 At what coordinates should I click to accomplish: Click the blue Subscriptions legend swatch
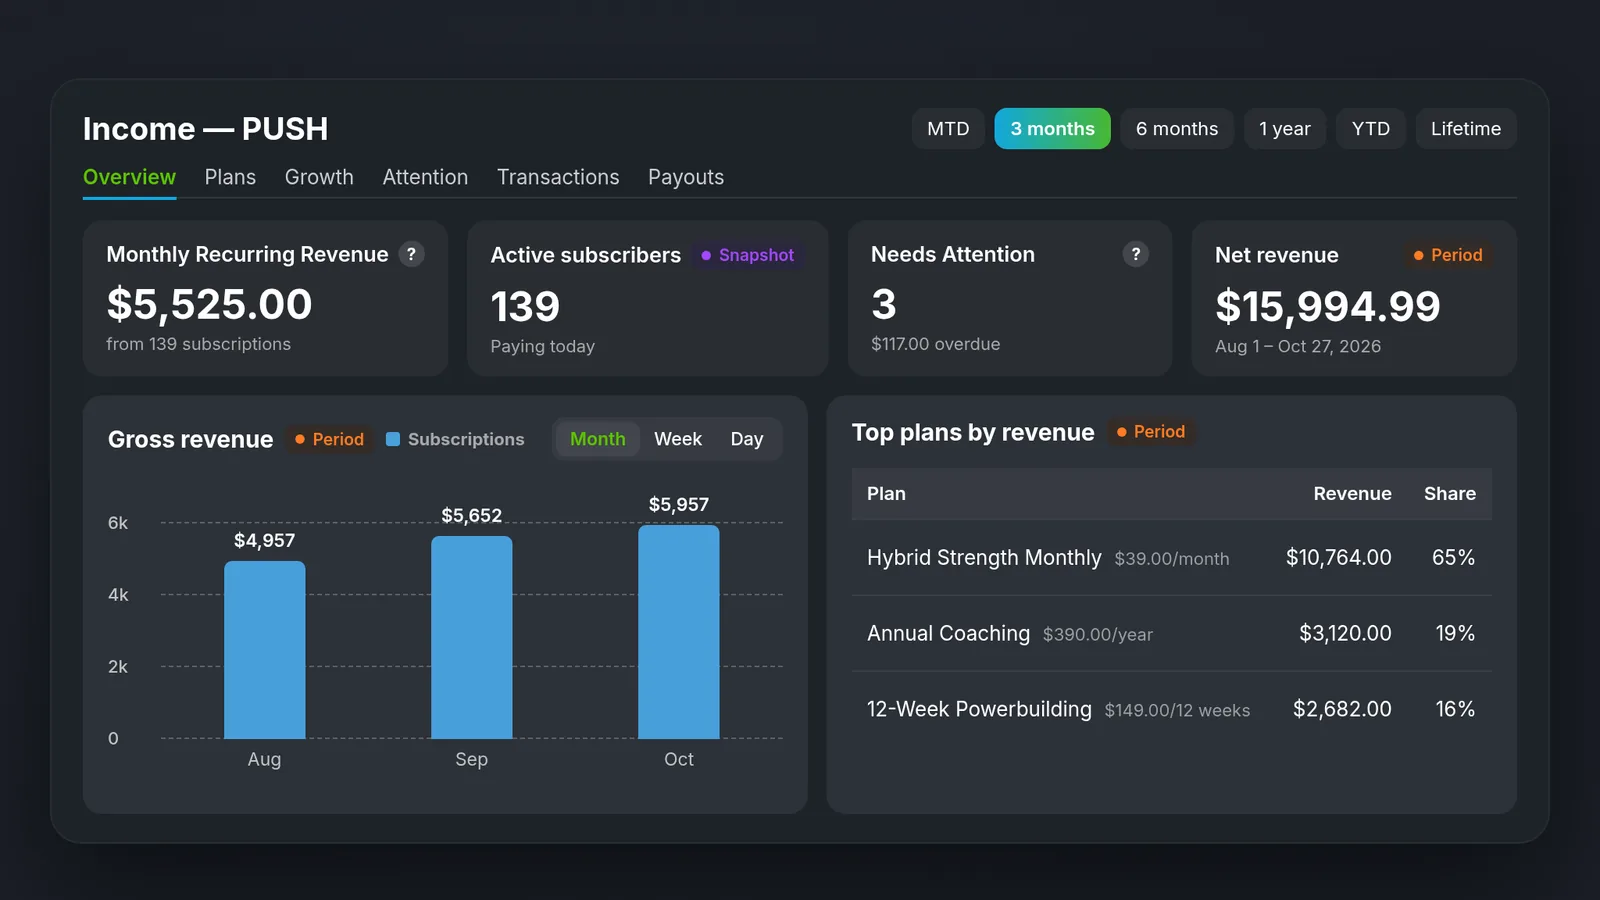point(393,439)
